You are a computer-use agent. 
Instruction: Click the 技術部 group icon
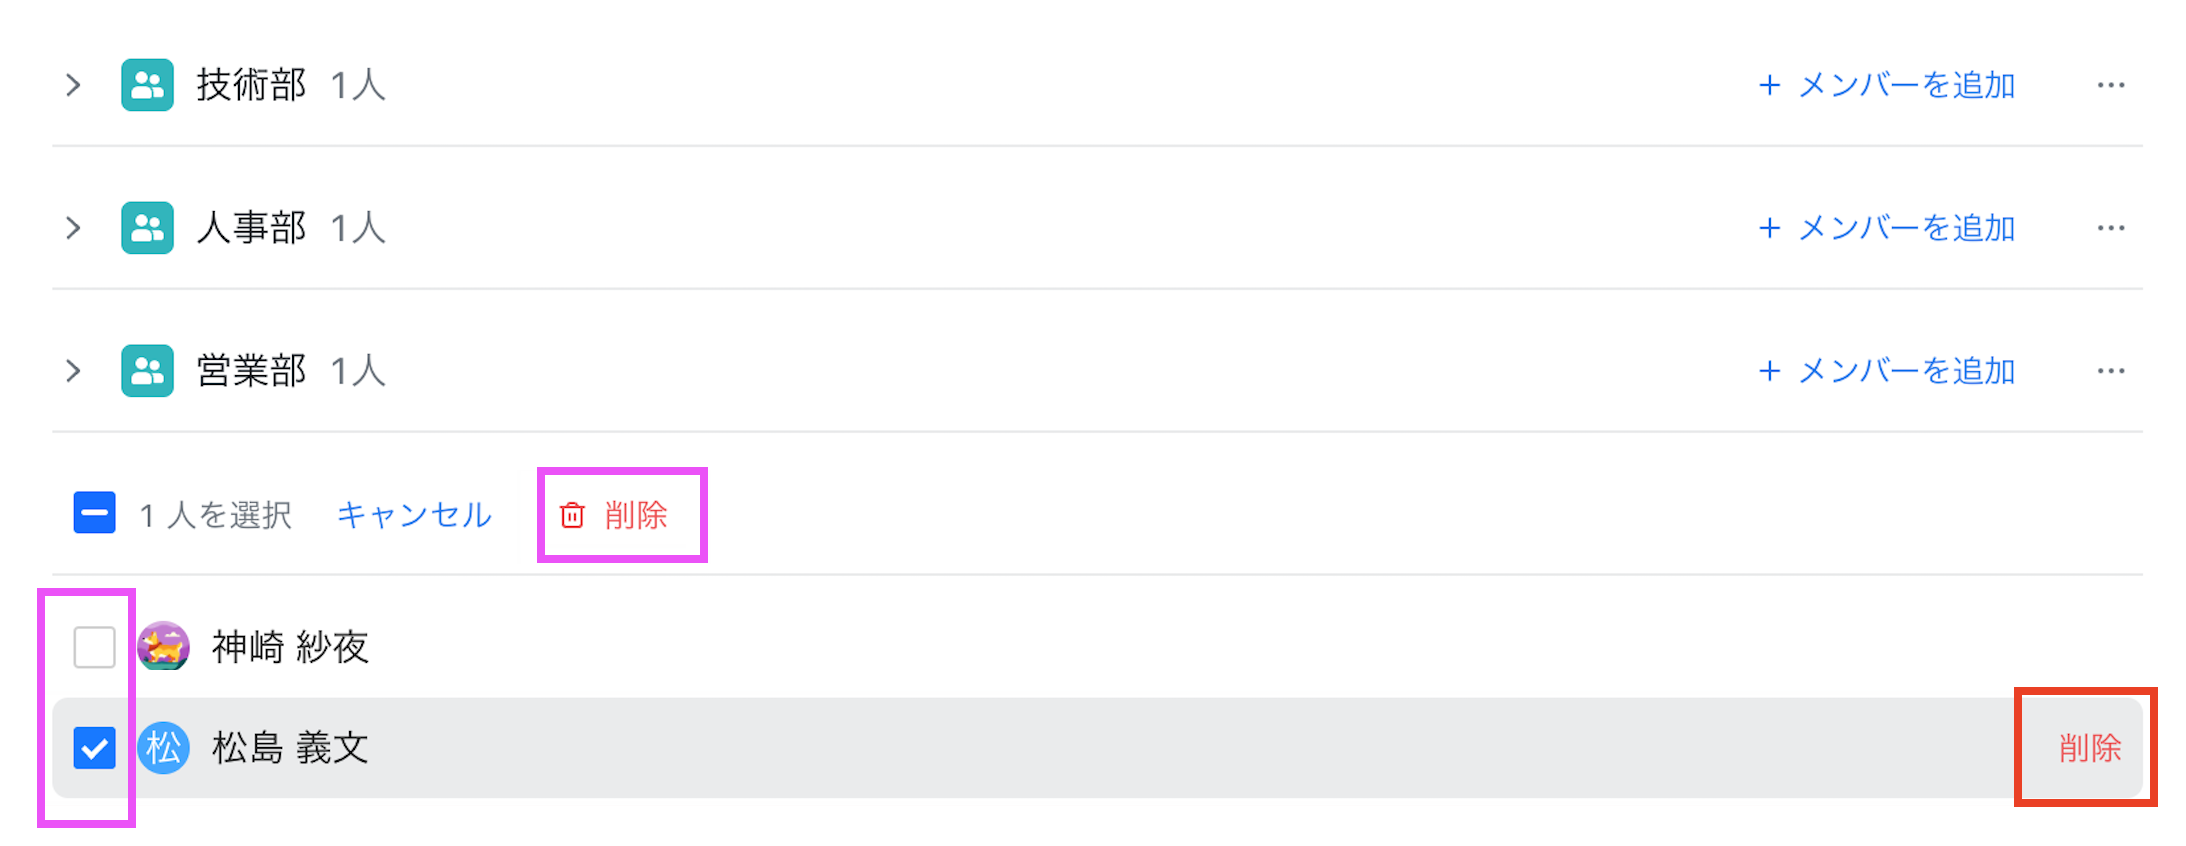pyautogui.click(x=147, y=85)
